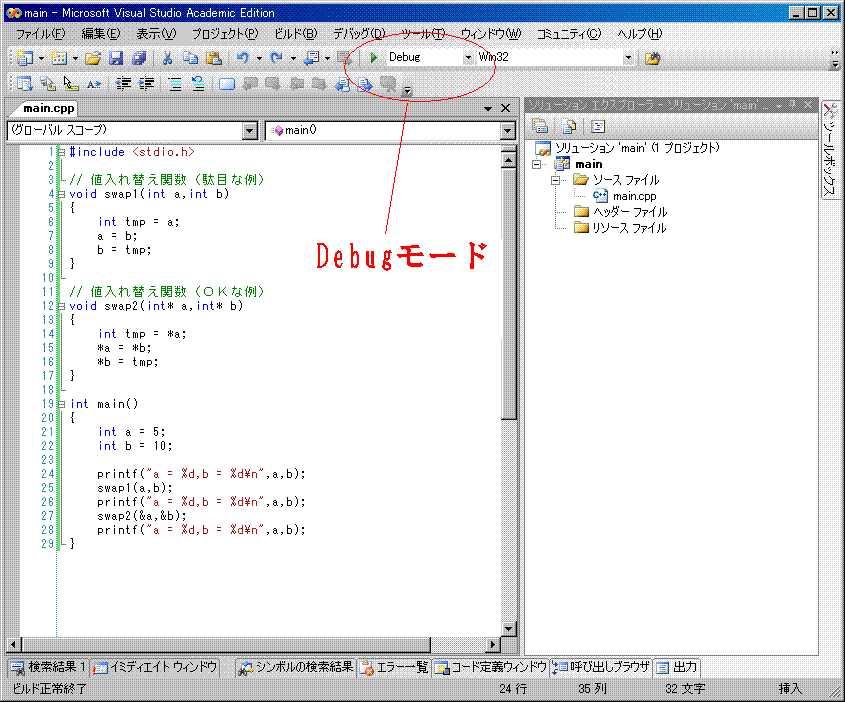
Task: Click the Copy icon
Action: pyautogui.click(x=190, y=58)
